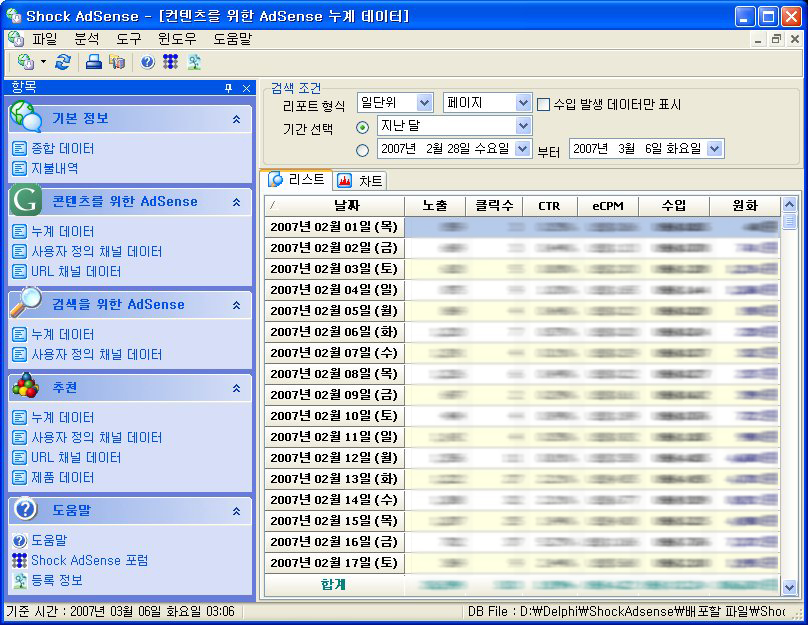Open 누계 데이터 under 콘텐츠를 위한 AdSense
This screenshot has height=625, width=808.
[x=63, y=231]
